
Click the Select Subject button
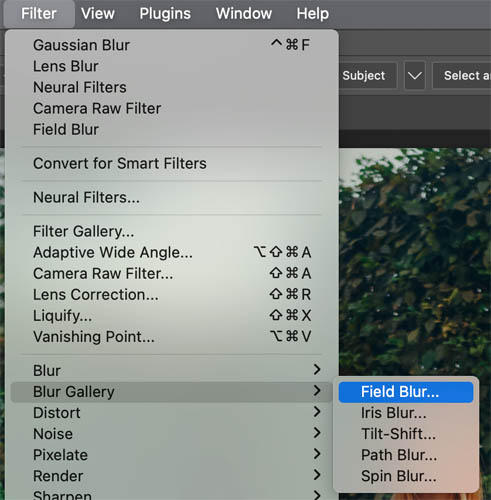point(368,76)
